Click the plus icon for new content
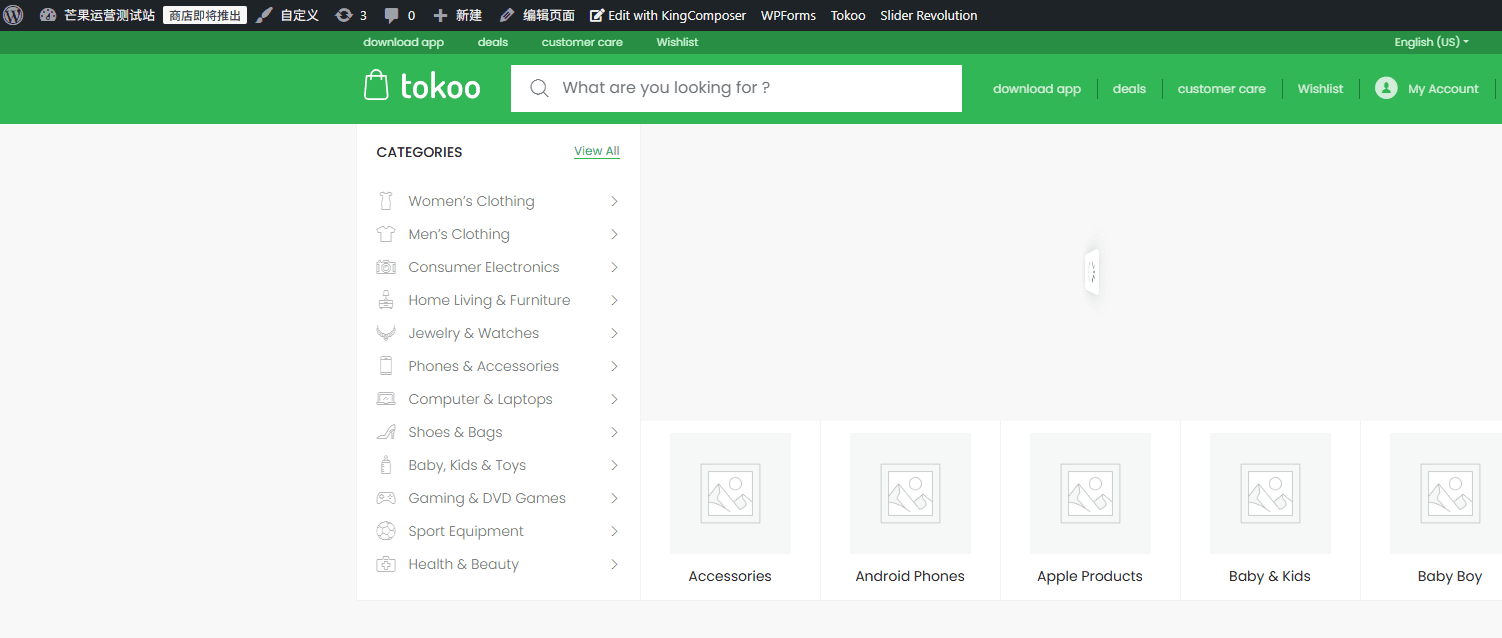Image resolution: width=1502 pixels, height=638 pixels. (440, 15)
